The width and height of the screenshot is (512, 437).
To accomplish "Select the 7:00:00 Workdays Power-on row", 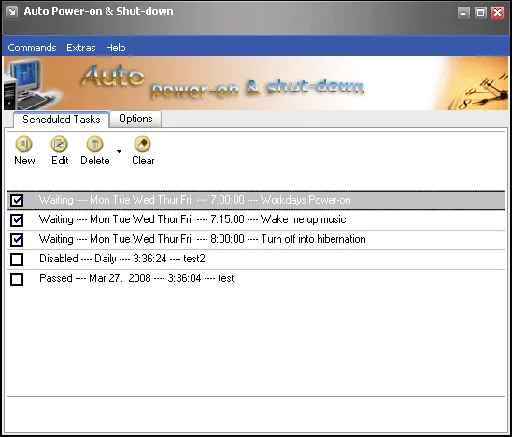I will (x=256, y=200).
